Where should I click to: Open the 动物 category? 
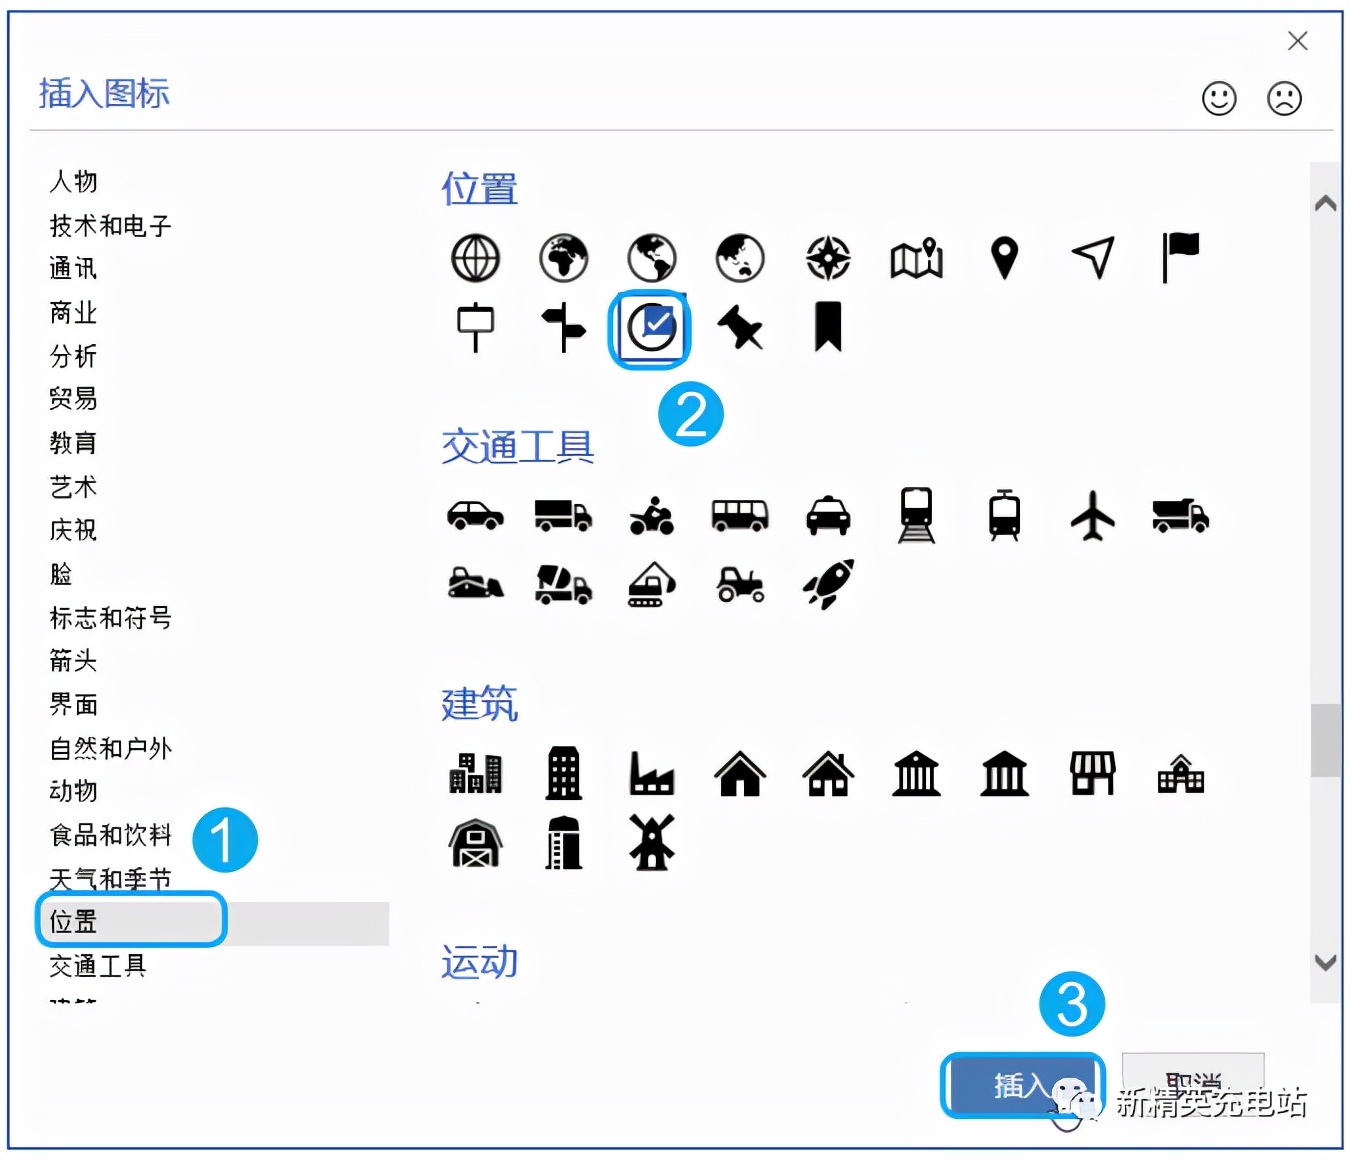click(70, 791)
